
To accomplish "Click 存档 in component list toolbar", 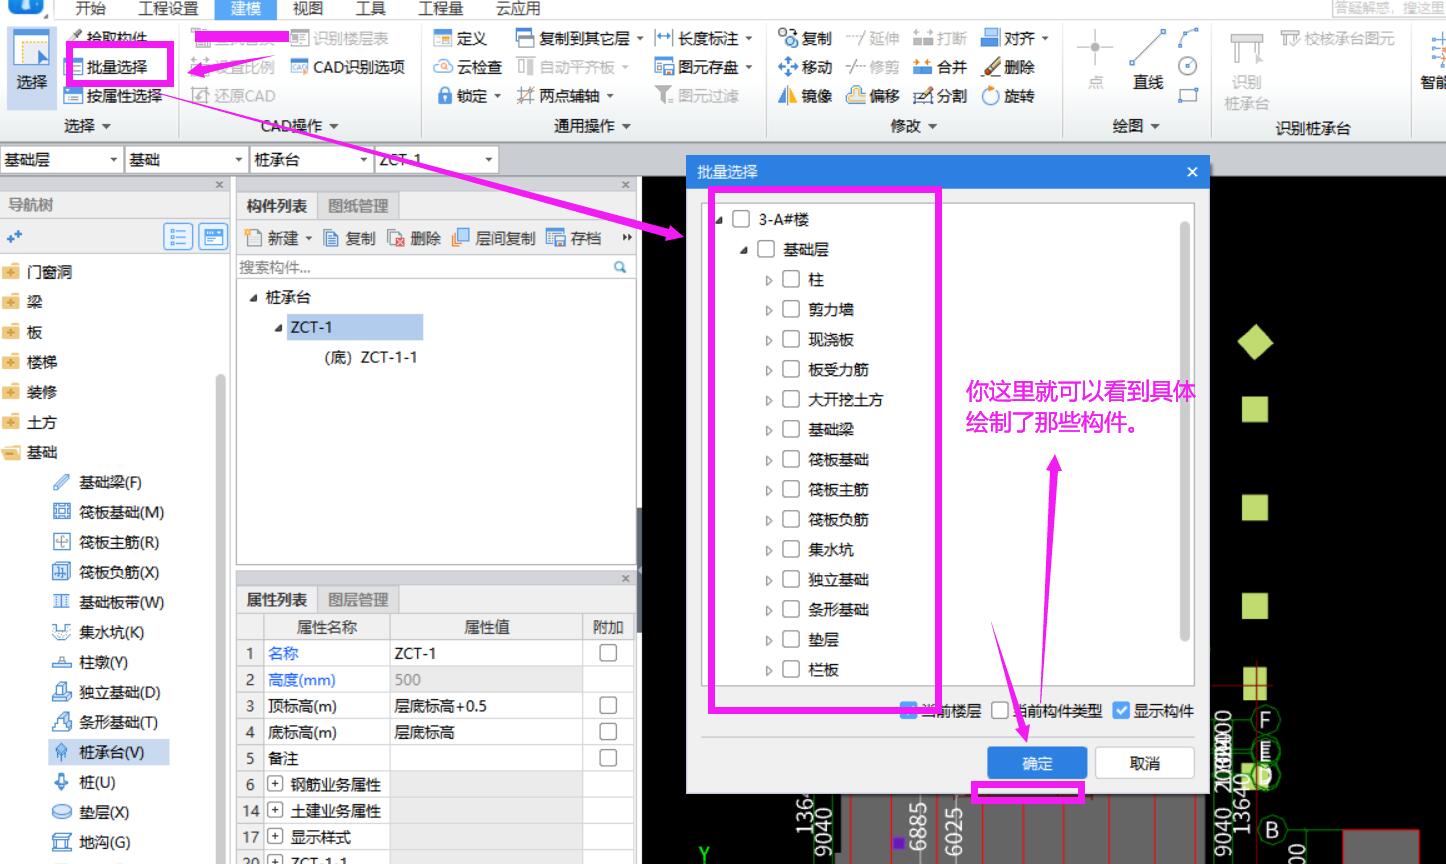I will (574, 238).
